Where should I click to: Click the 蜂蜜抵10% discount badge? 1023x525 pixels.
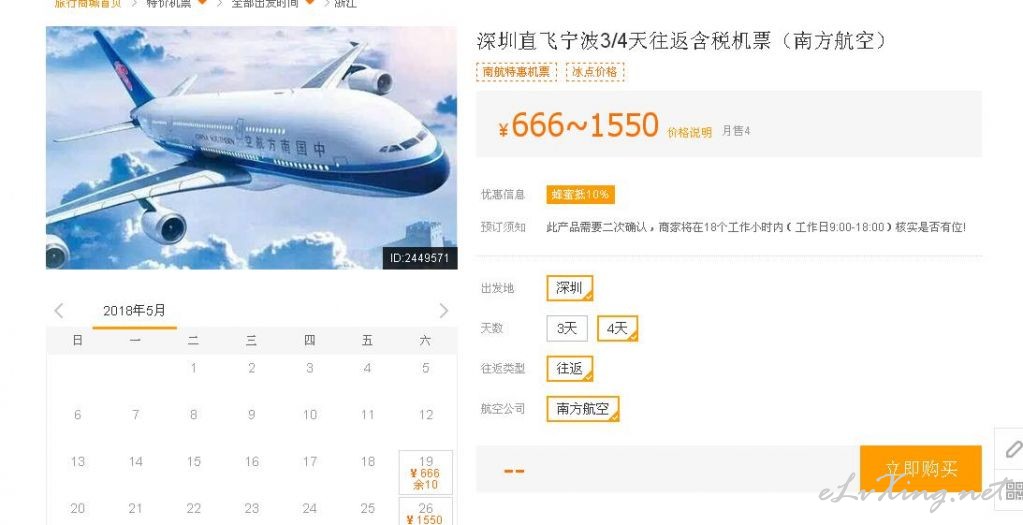[x=580, y=194]
